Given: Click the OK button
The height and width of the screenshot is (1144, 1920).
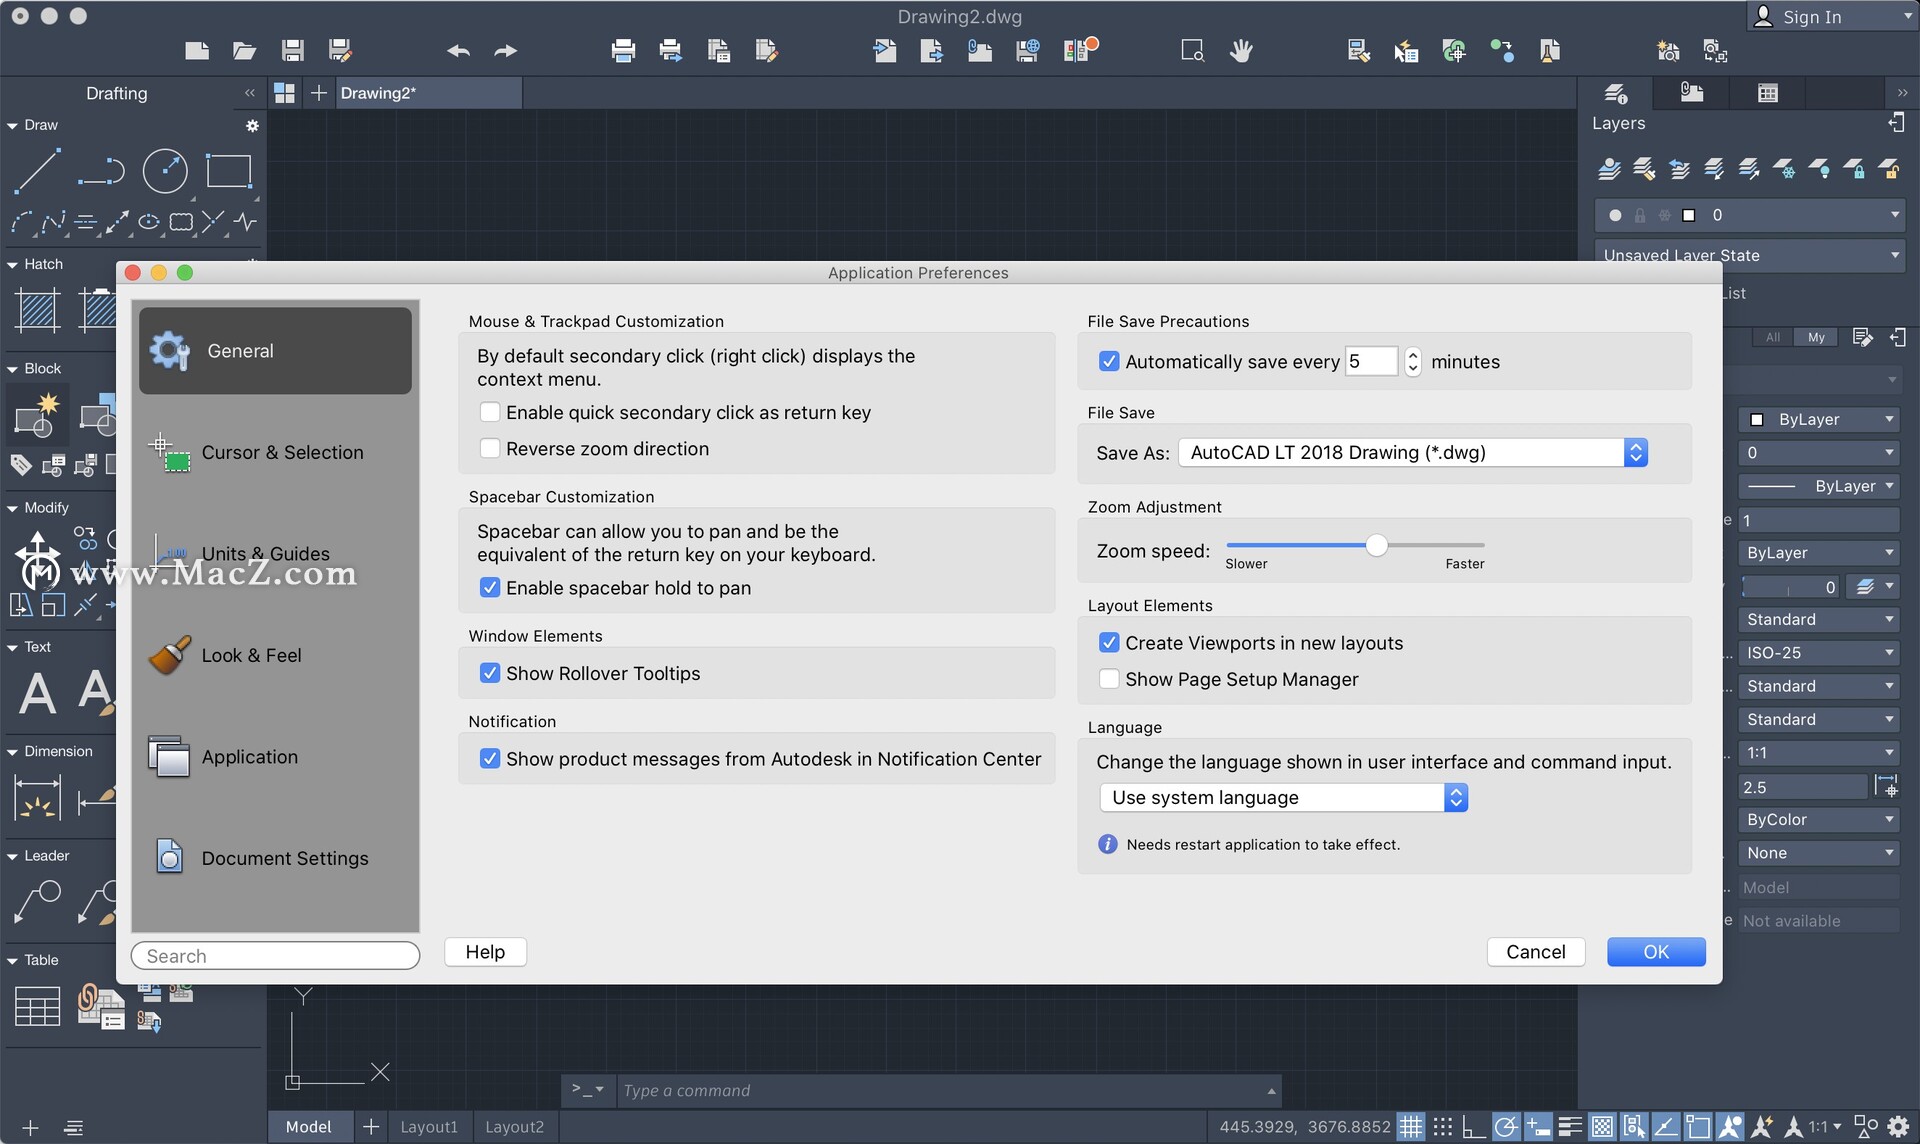Looking at the screenshot, I should 1656,952.
